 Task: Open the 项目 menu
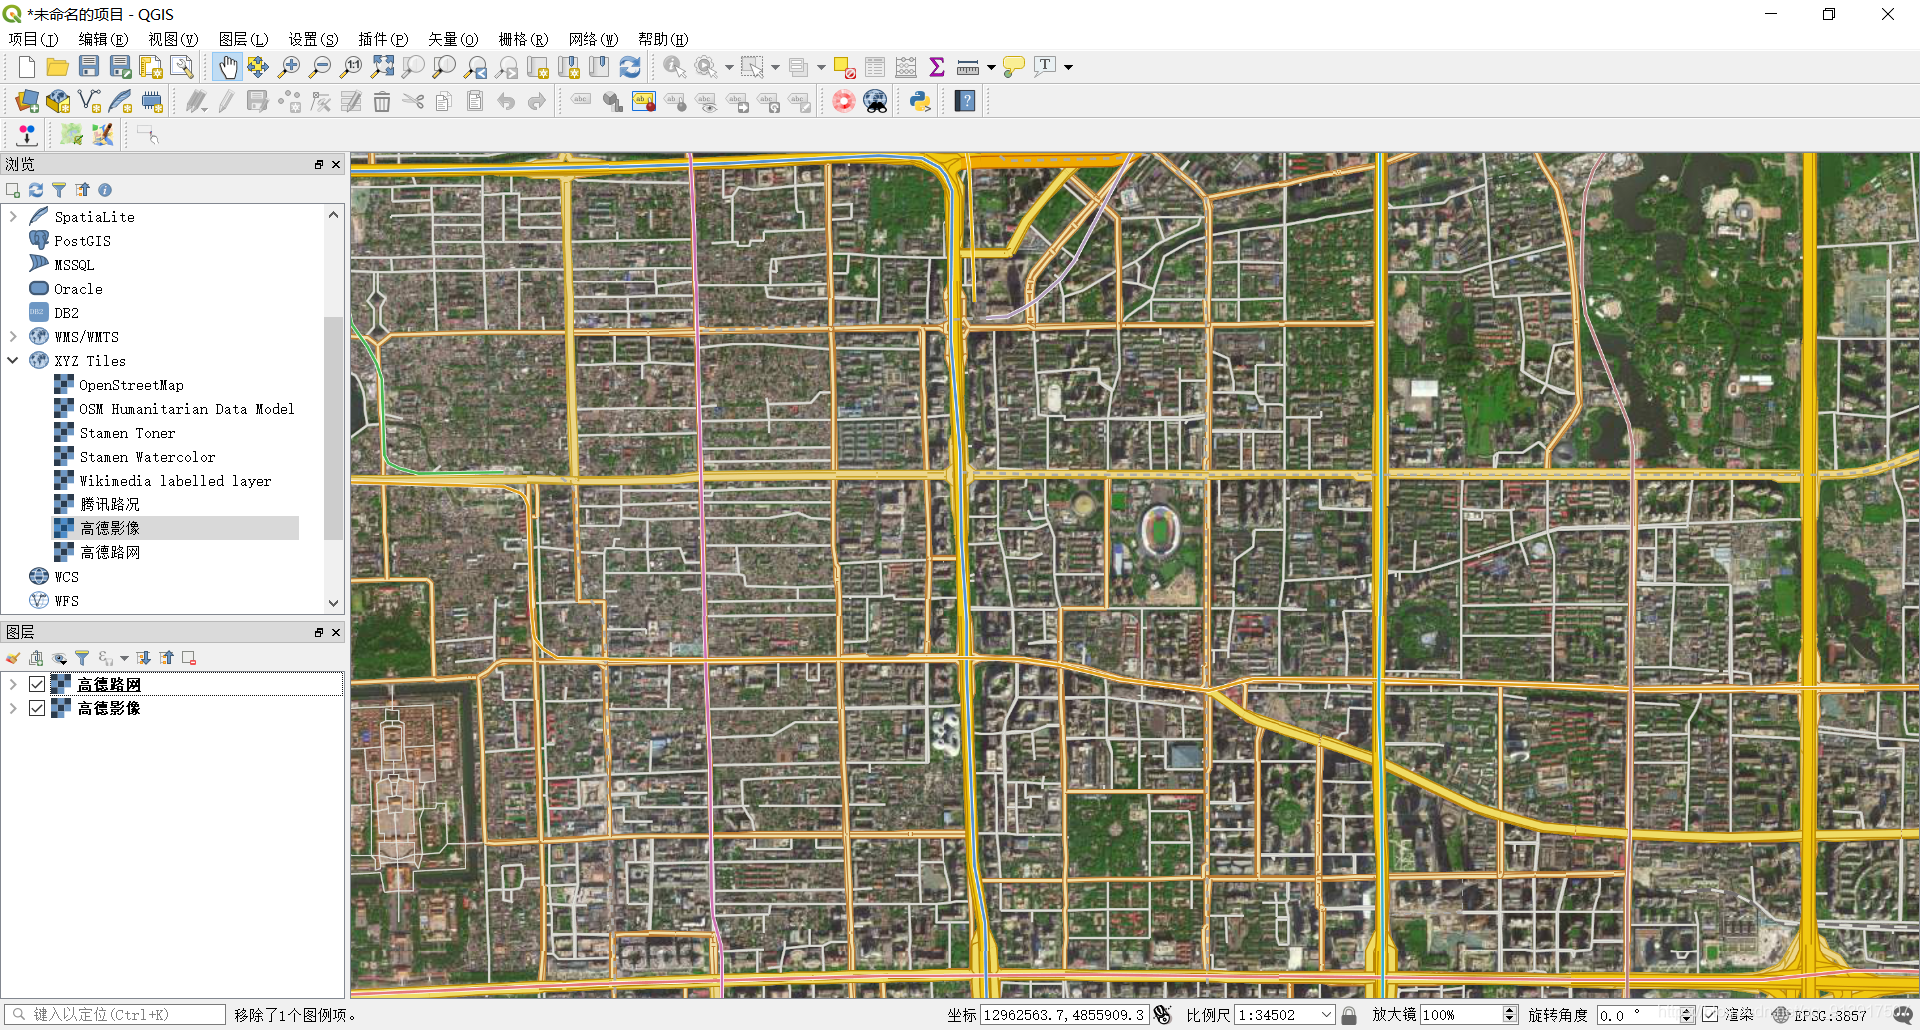[x=33, y=39]
